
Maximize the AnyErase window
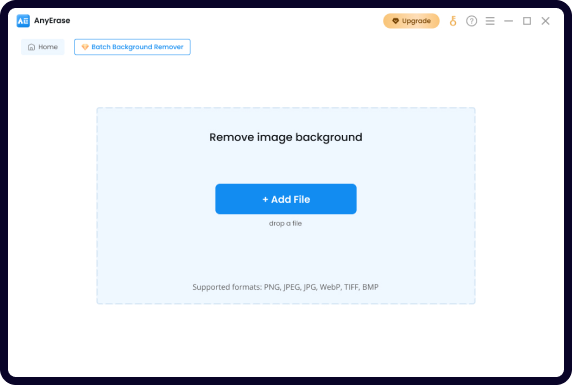[527, 21]
